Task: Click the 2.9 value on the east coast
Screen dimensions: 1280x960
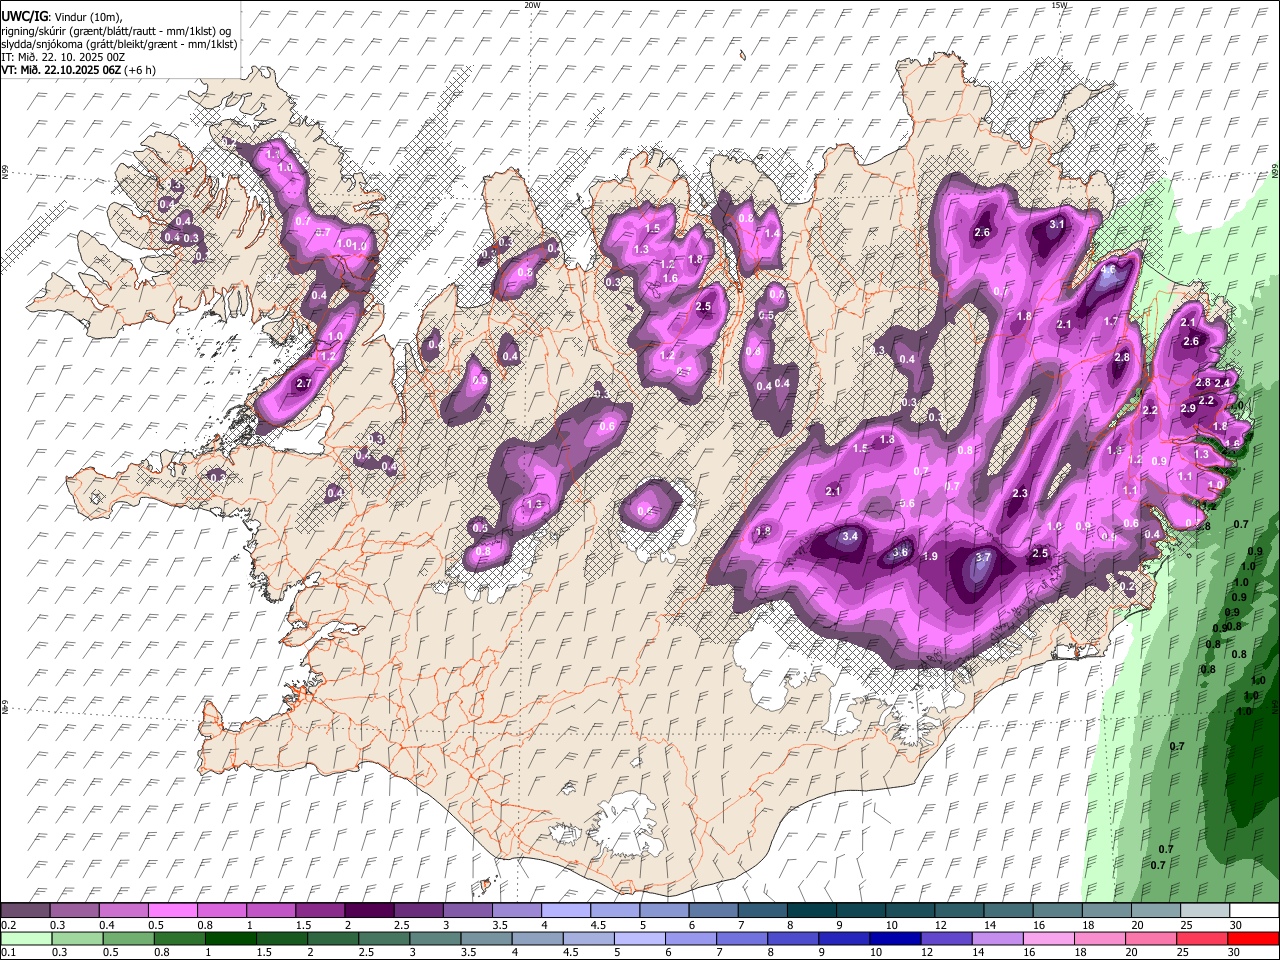Action: pos(1188,409)
